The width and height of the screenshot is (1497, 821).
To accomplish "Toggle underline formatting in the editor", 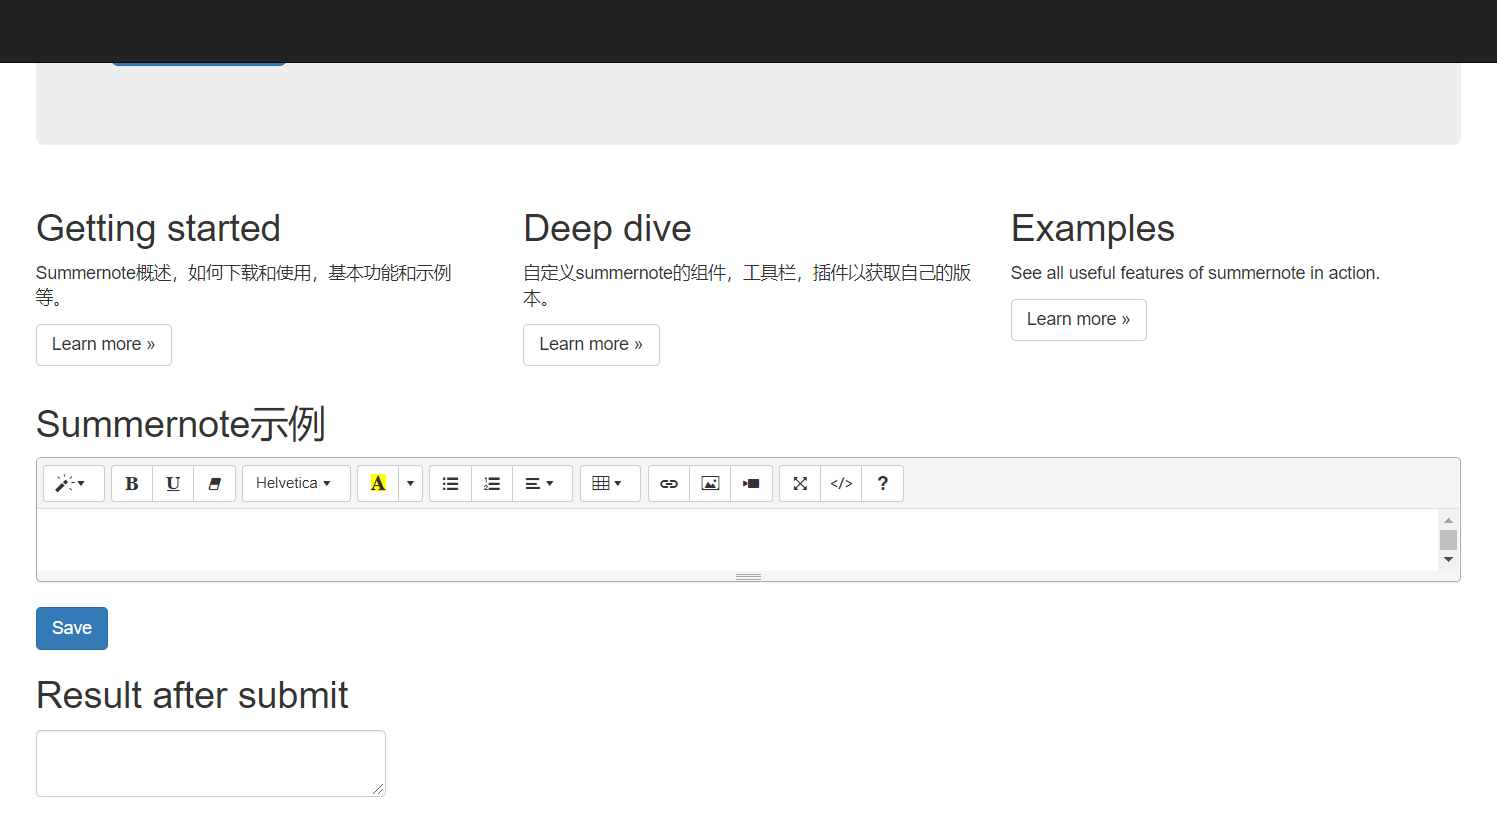I will (173, 484).
